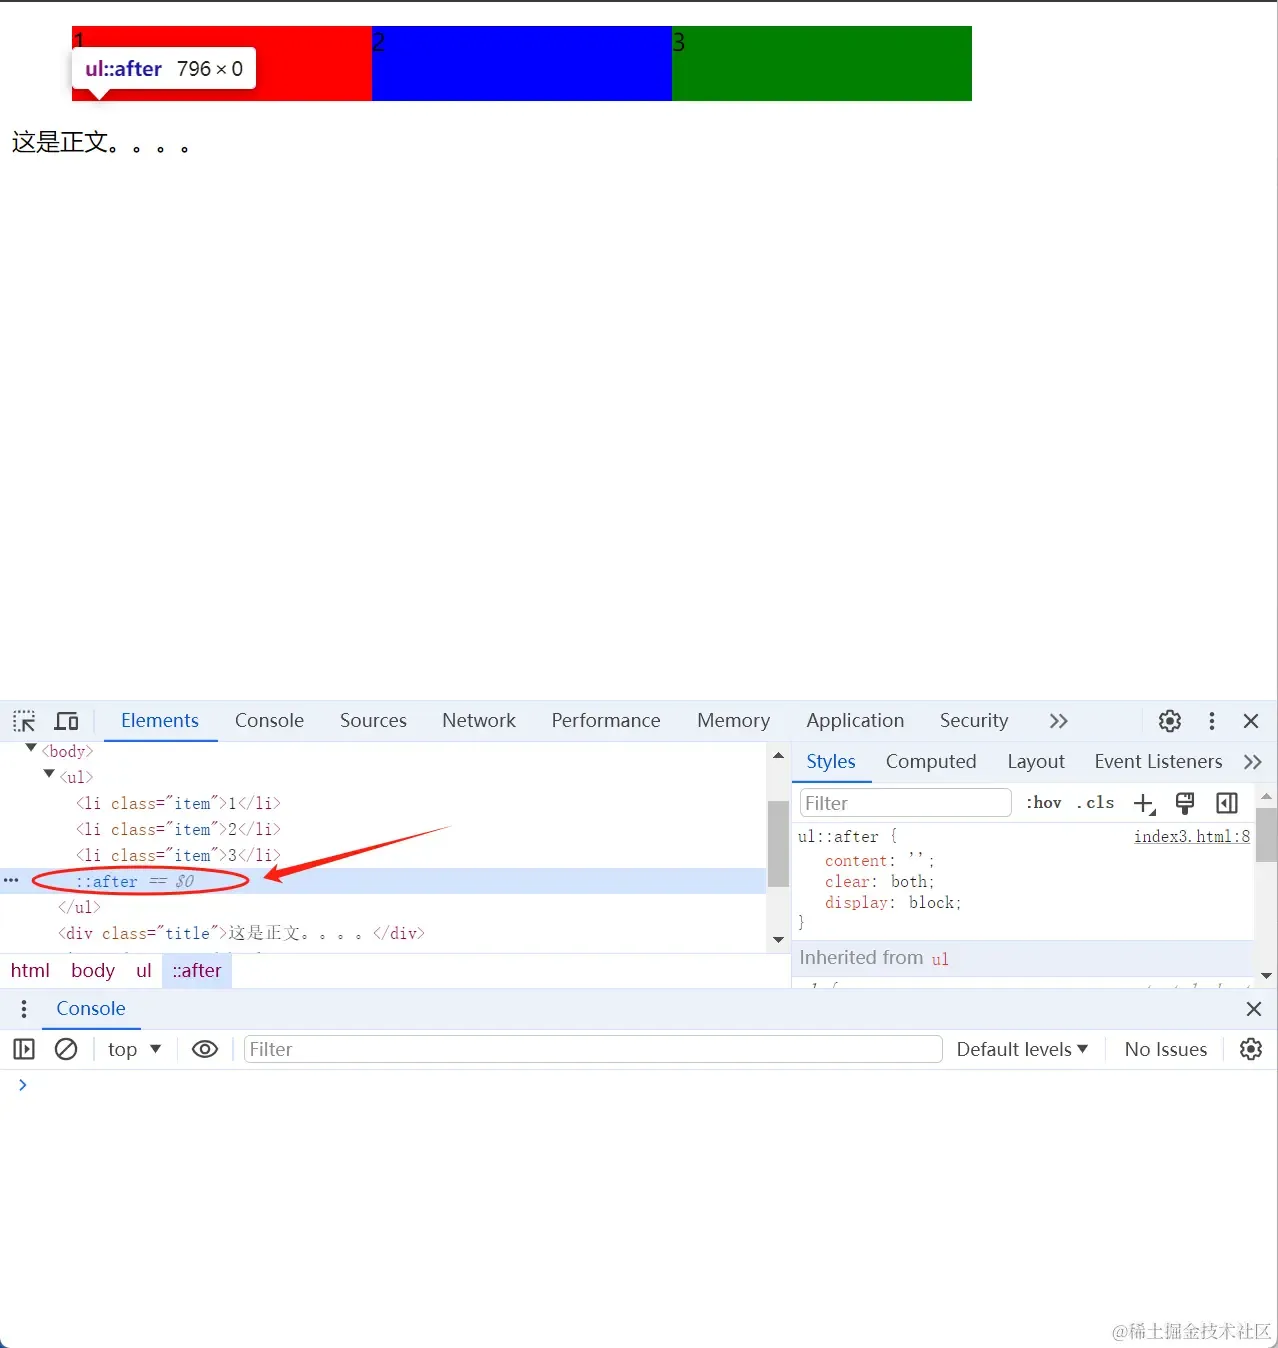
Task: Open DevTools settings gear icon
Action: [1170, 721]
